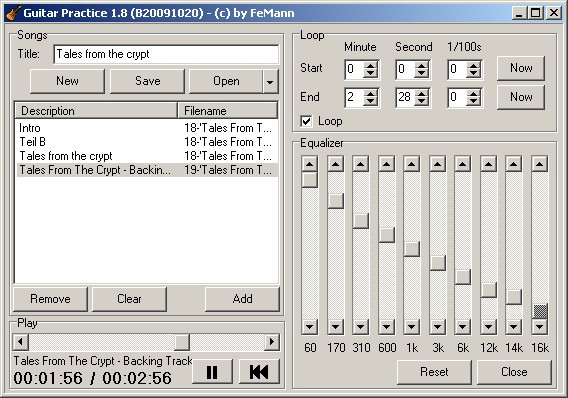The height and width of the screenshot is (398, 568).
Task: Click the skip-to-start rewind button
Action: (259, 371)
